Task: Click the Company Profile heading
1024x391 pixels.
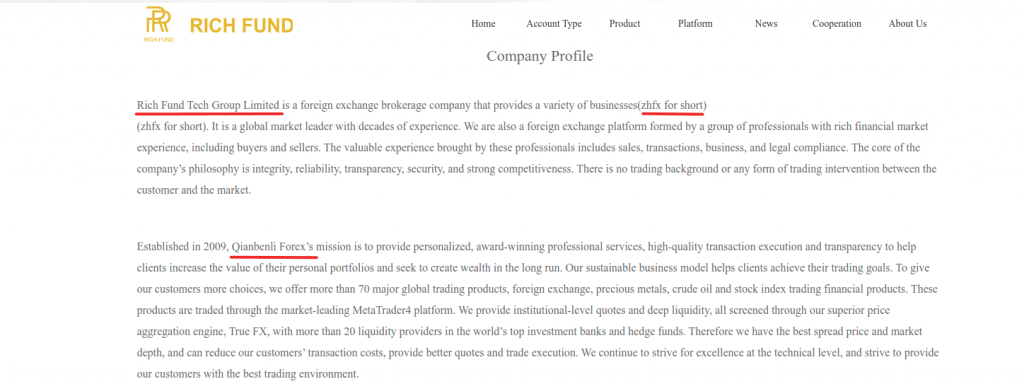Action: [x=539, y=56]
